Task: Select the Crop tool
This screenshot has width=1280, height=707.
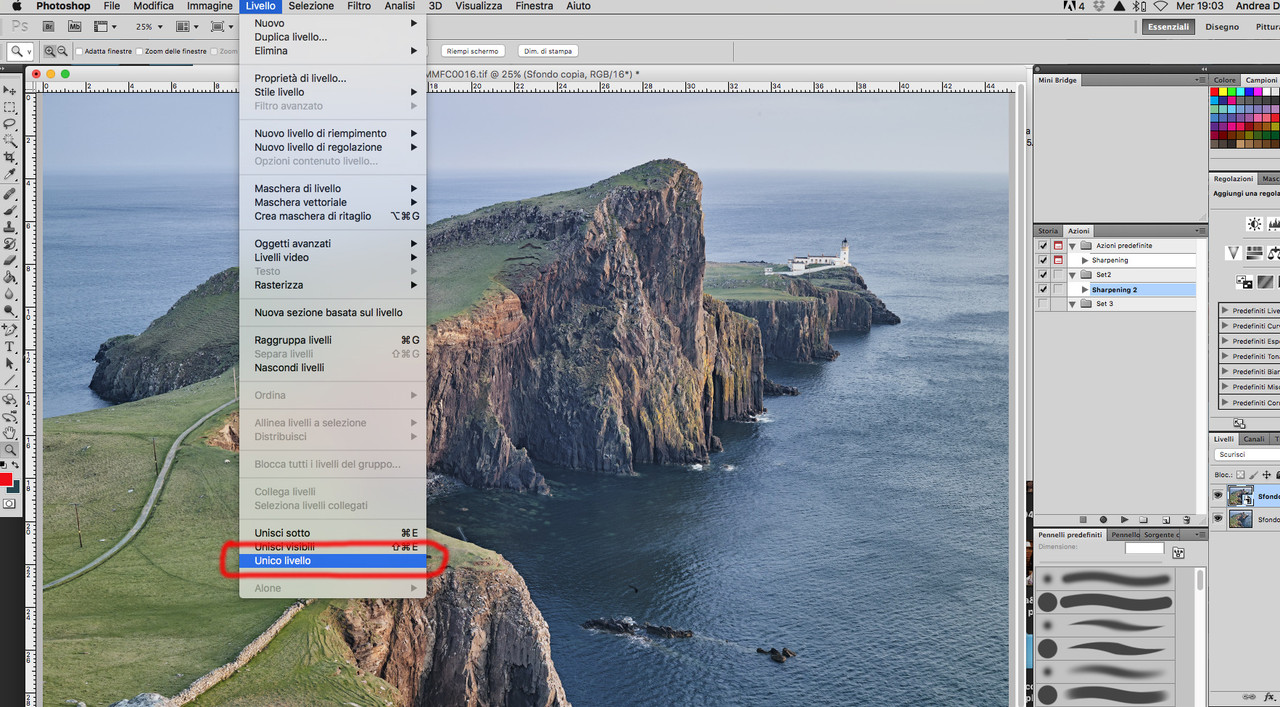Action: tap(10, 158)
